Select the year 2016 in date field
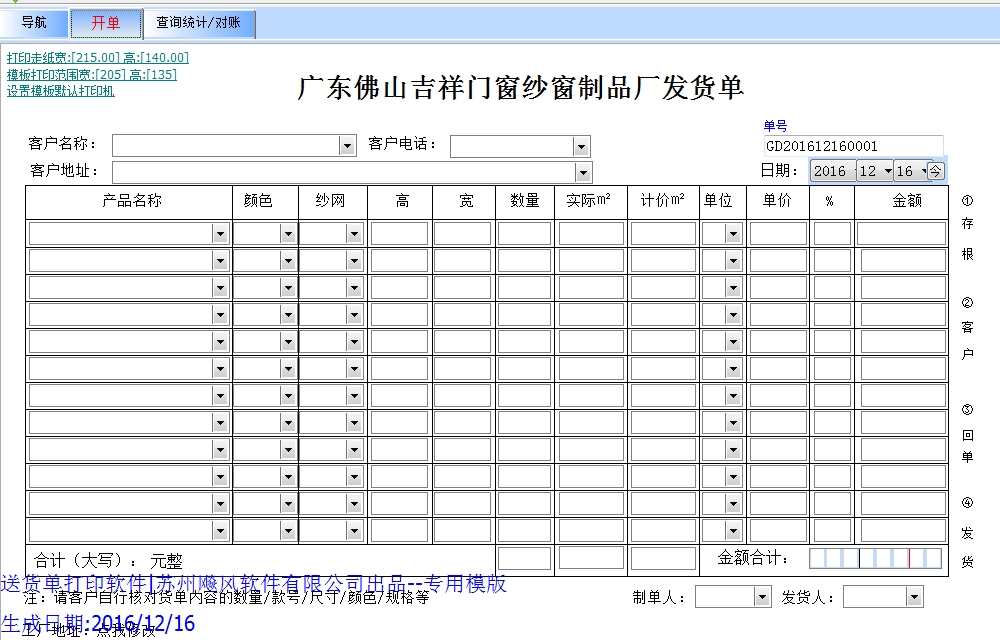Image resolution: width=1000 pixels, height=640 pixels. [830, 171]
